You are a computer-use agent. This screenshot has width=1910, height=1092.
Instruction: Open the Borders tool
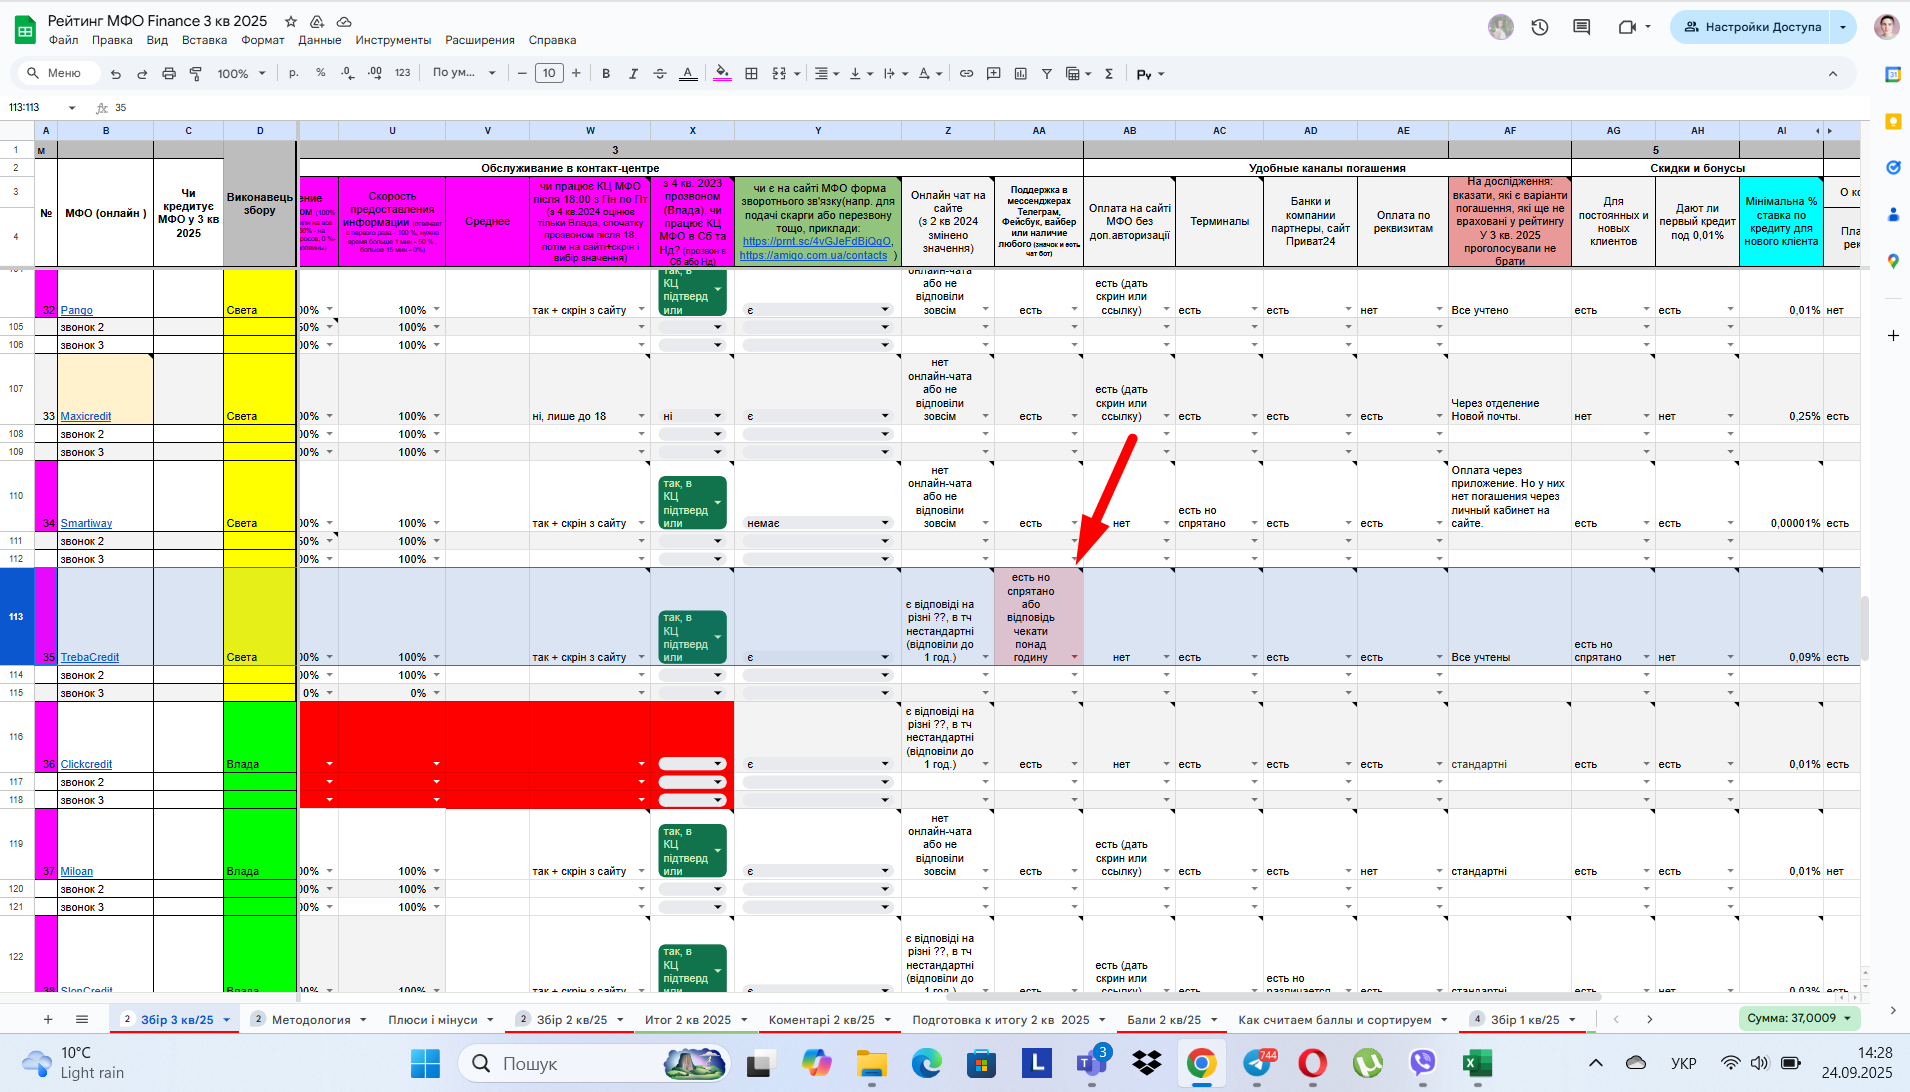[x=751, y=73]
